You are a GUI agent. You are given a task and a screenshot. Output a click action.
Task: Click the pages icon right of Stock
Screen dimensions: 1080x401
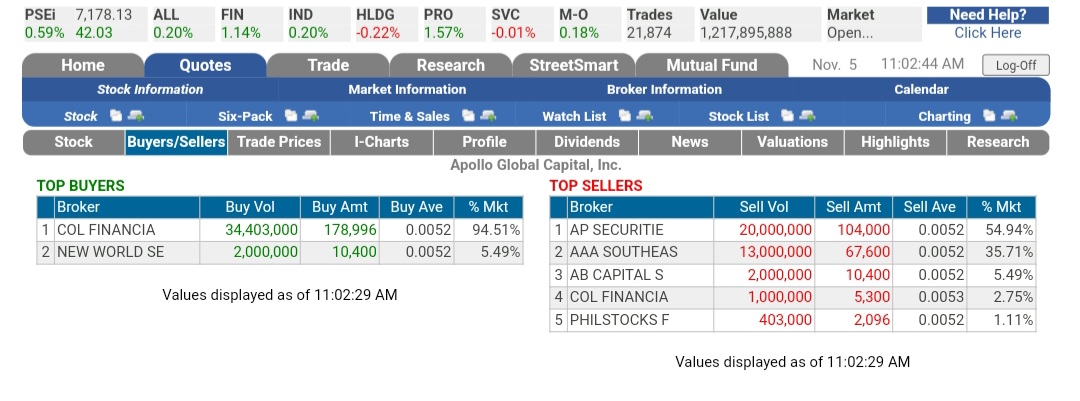(x=114, y=116)
